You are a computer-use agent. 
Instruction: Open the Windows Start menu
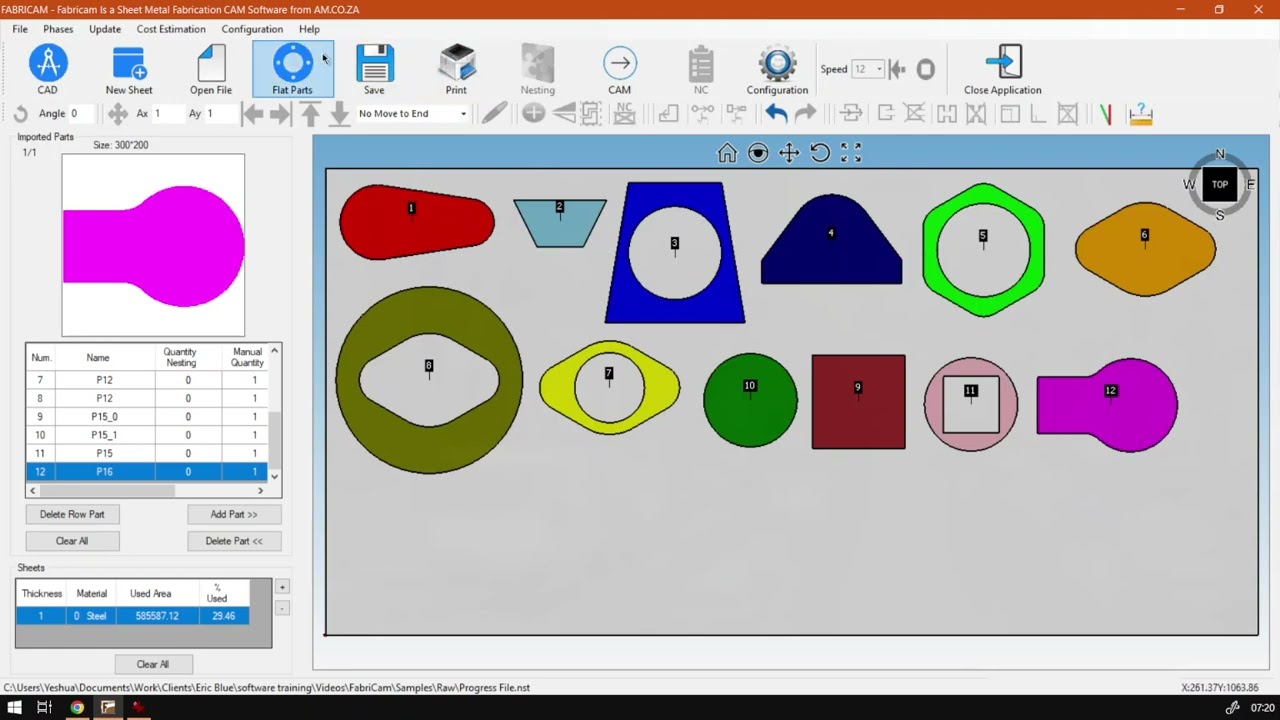point(15,708)
